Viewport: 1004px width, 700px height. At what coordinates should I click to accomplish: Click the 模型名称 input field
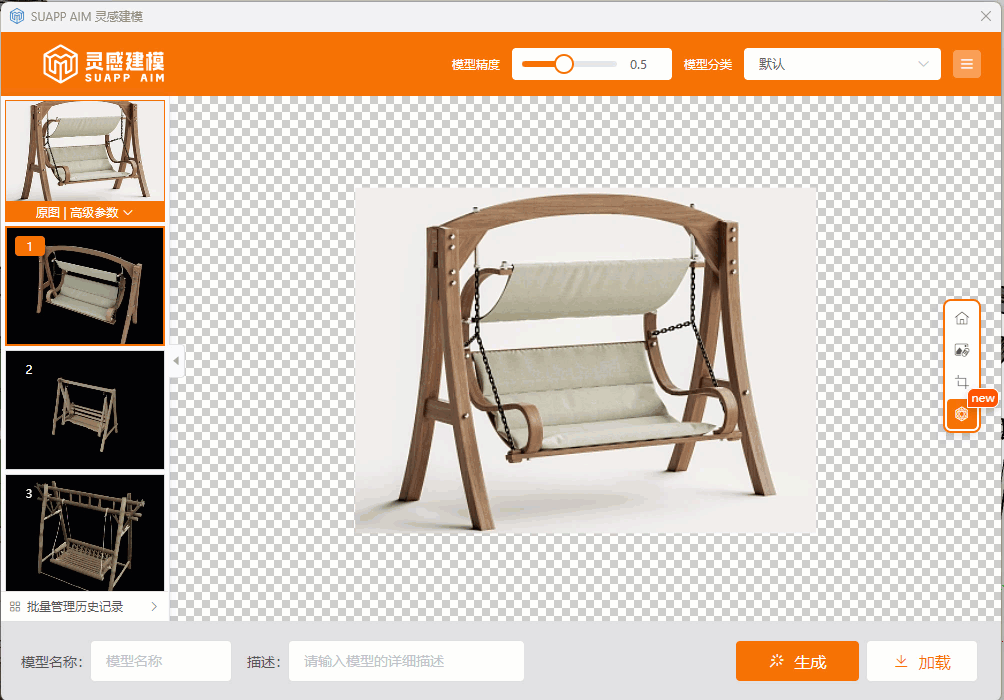(x=161, y=661)
